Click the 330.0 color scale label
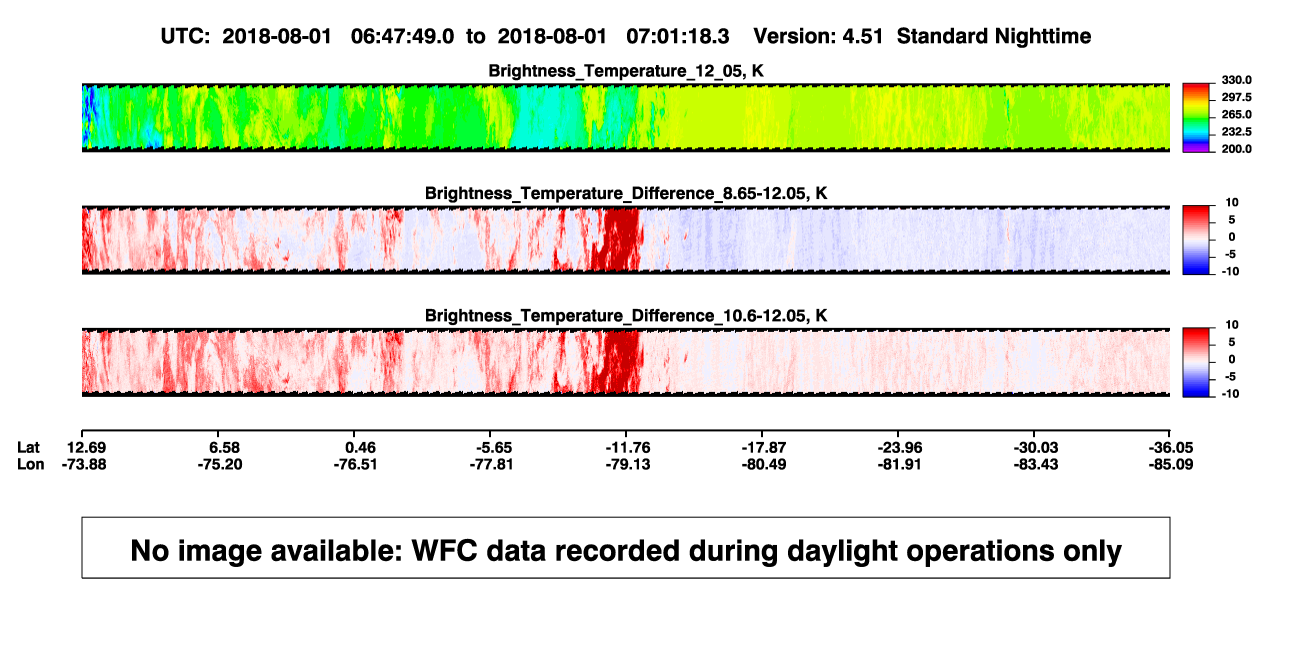The height and width of the screenshot is (667, 1300). pos(1237,80)
